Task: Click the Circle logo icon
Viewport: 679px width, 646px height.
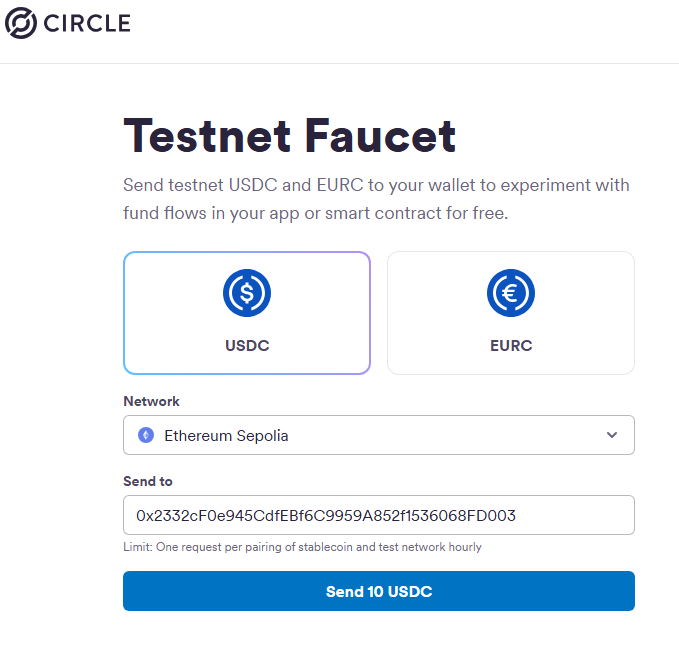Action: (x=21, y=22)
